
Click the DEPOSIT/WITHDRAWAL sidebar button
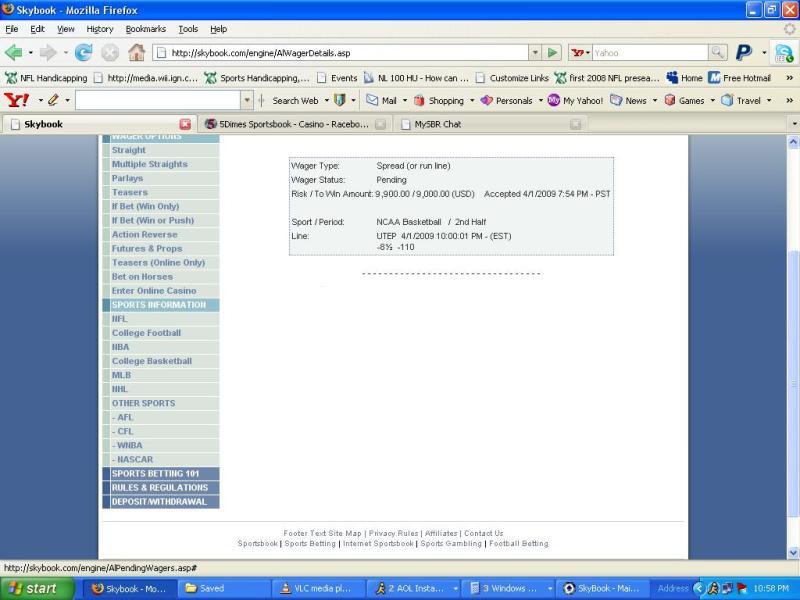(159, 502)
